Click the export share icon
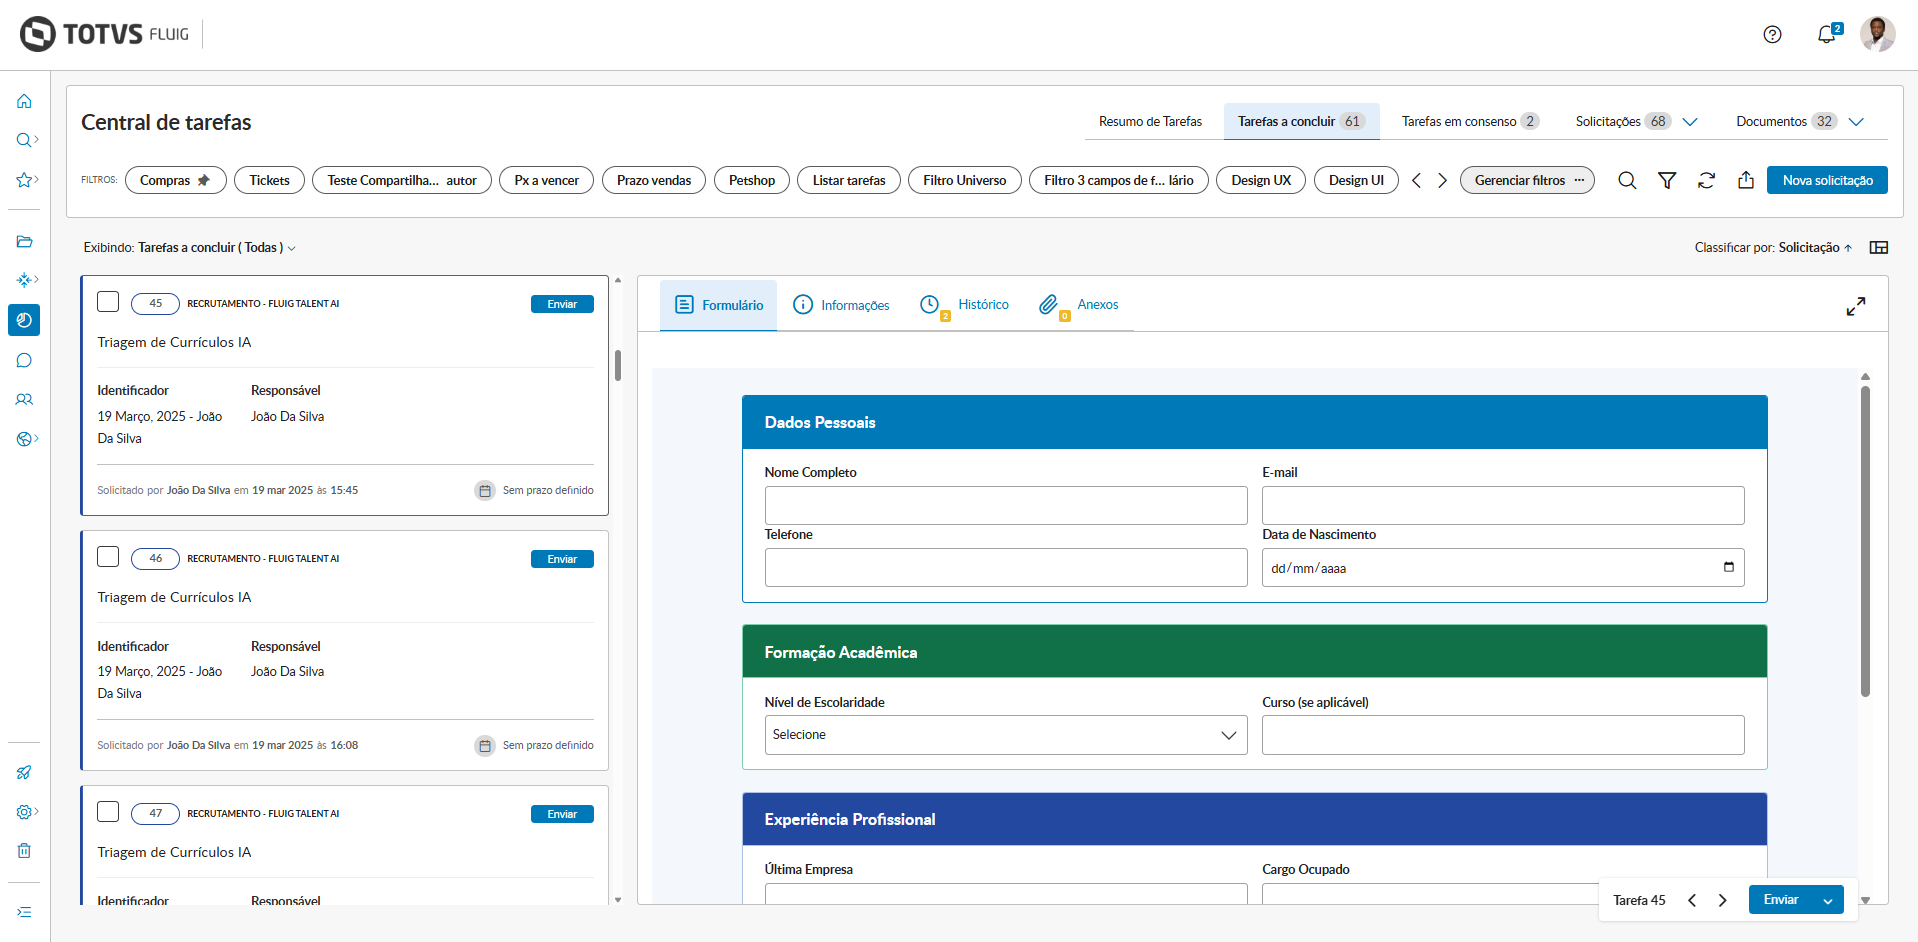The width and height of the screenshot is (1918, 942). [x=1746, y=180]
